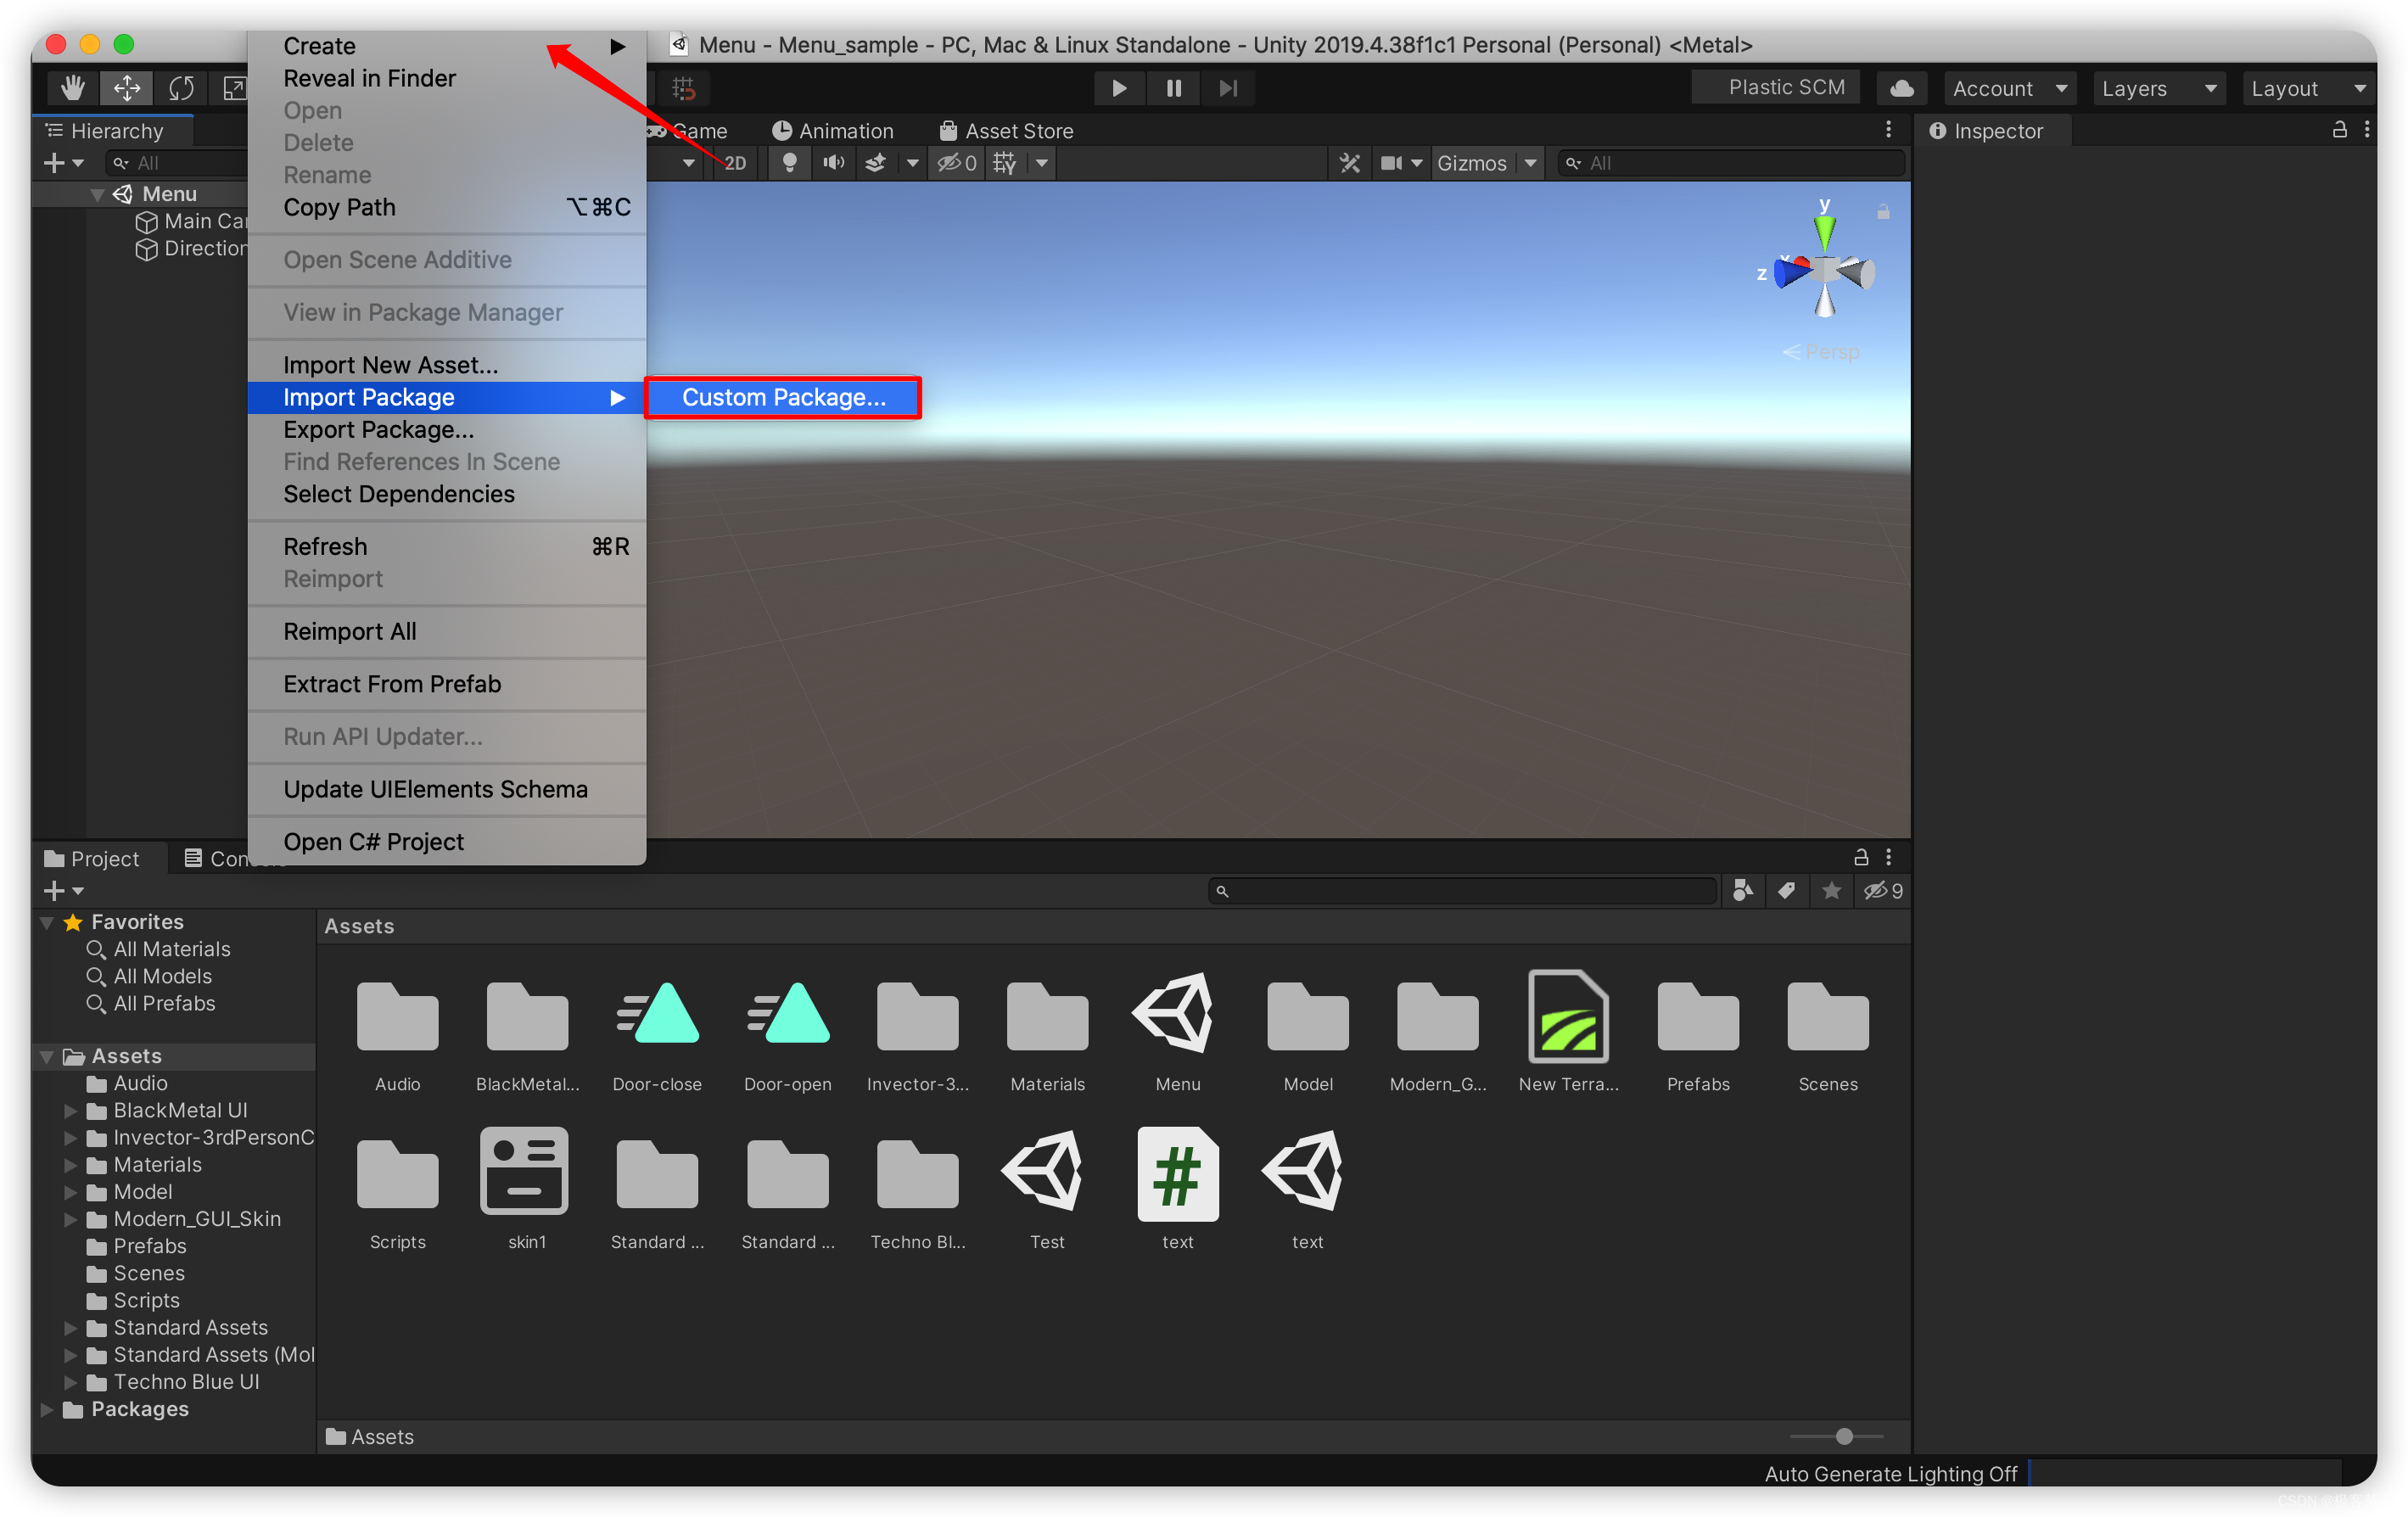Screen dimensions: 2408x1517
Task: Mute audio in the Scene view toolbar
Action: tap(833, 162)
